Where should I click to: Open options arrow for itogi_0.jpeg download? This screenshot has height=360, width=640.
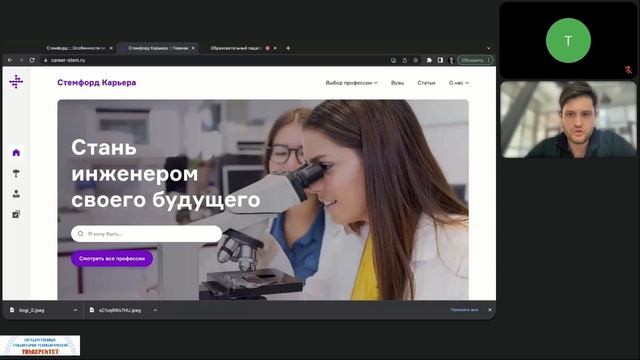(x=75, y=310)
